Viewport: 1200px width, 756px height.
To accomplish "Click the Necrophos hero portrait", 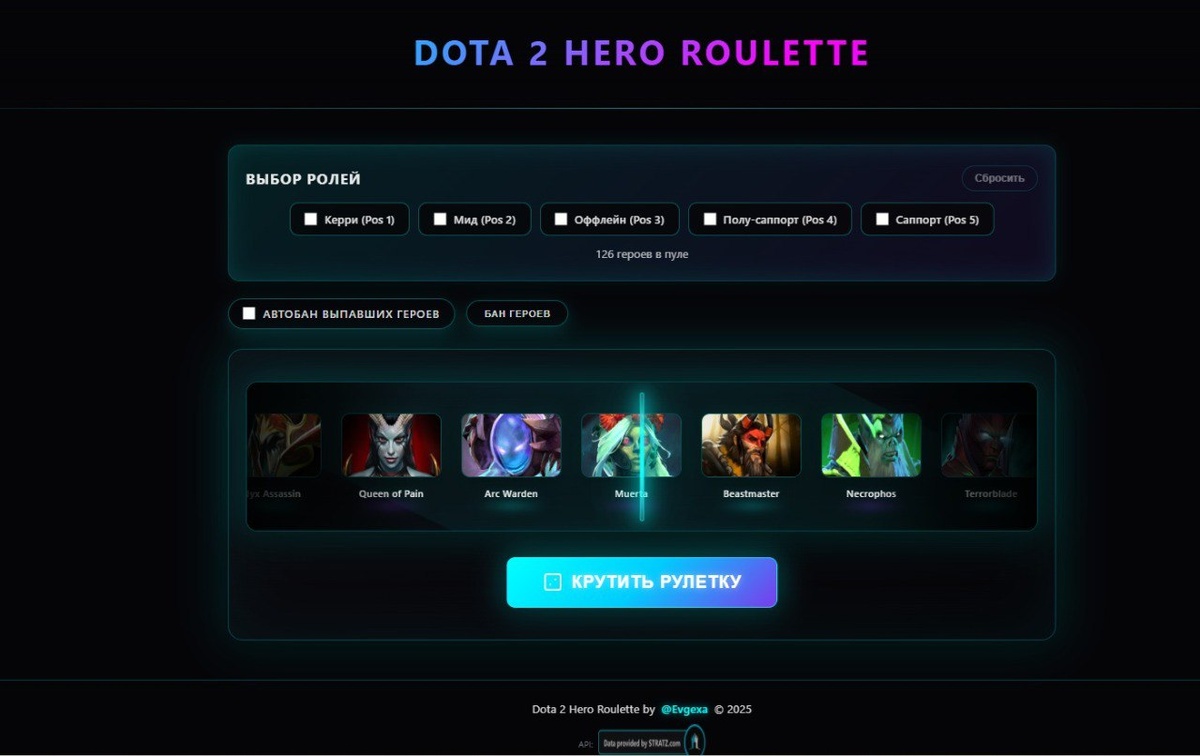I will click(x=871, y=445).
